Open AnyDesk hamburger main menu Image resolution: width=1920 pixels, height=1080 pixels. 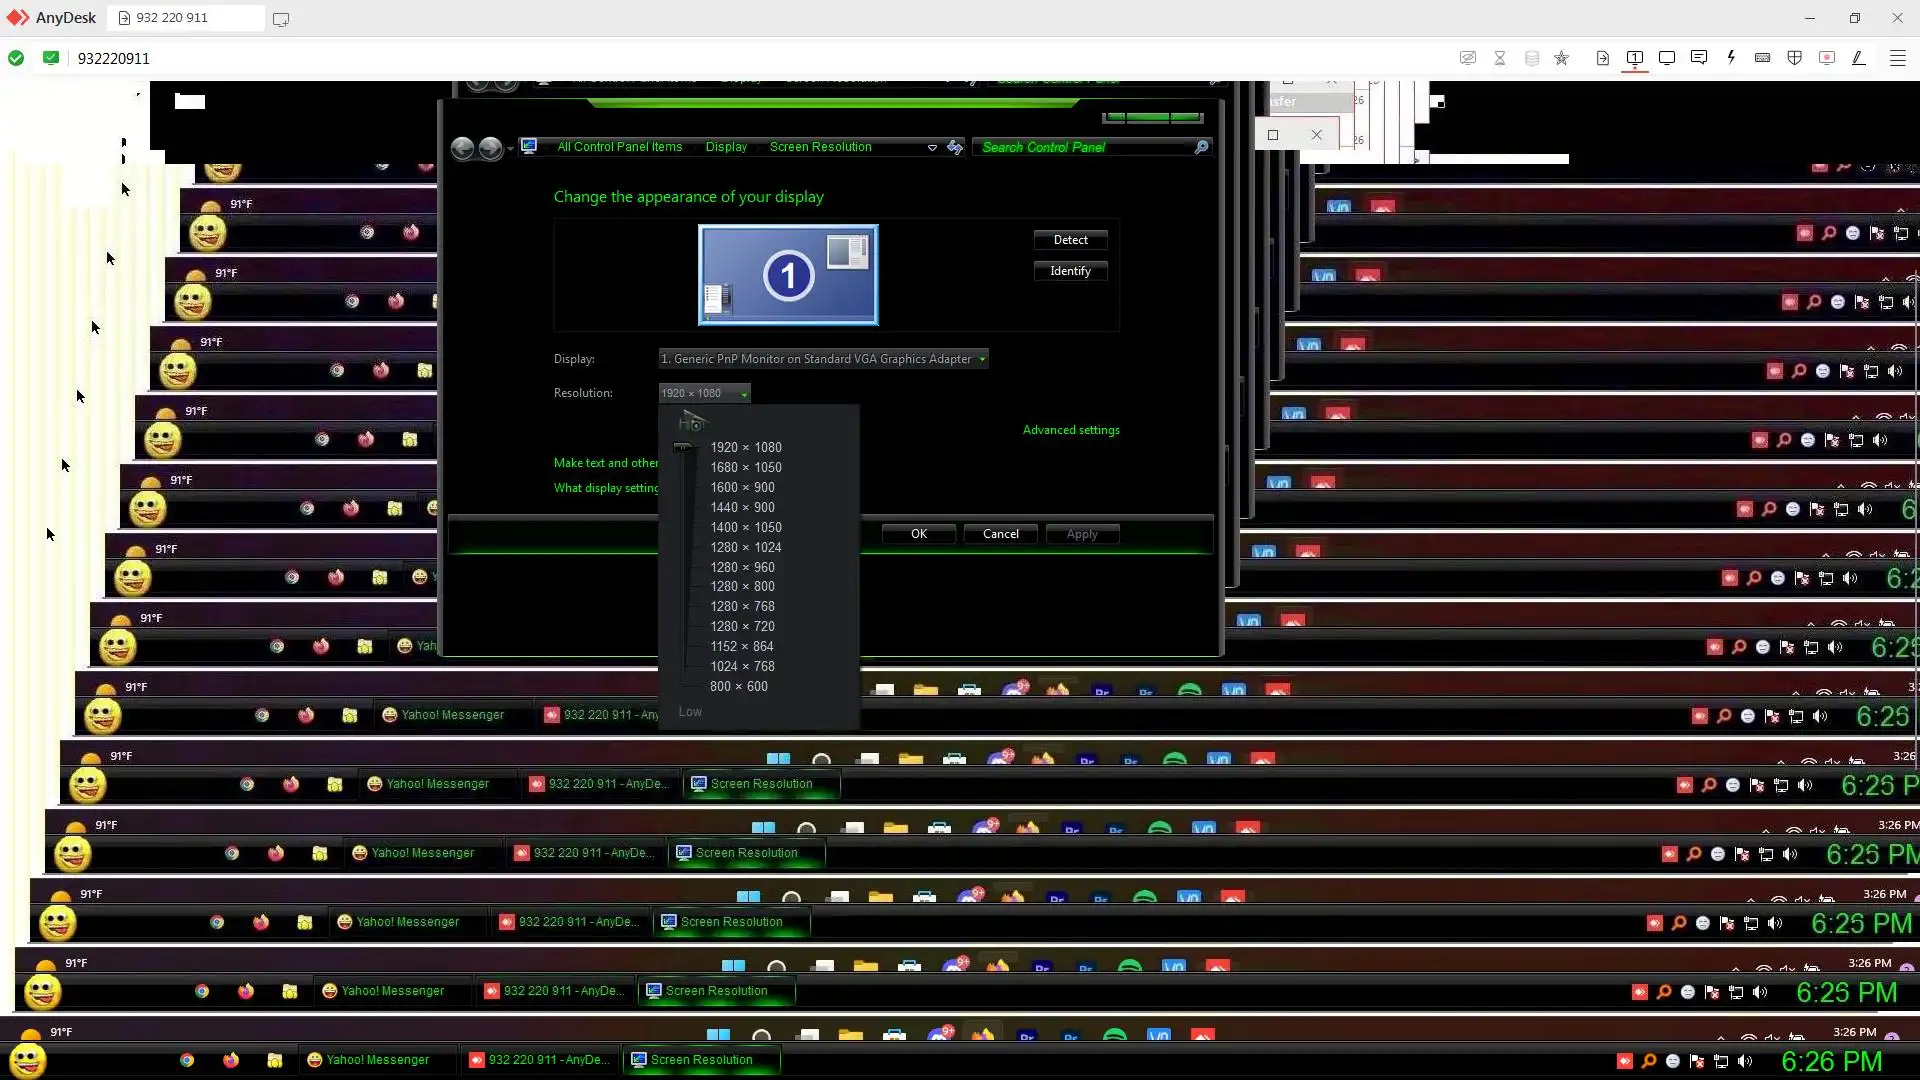[1897, 58]
